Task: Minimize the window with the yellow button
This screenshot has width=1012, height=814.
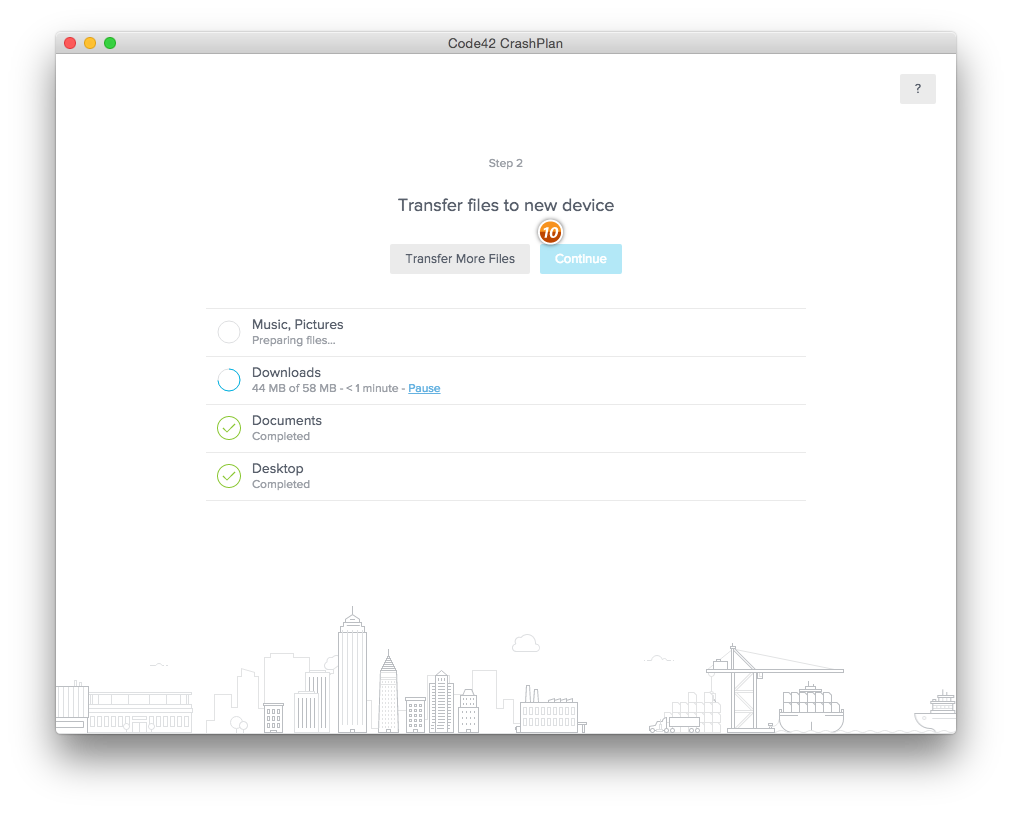Action: click(x=90, y=43)
